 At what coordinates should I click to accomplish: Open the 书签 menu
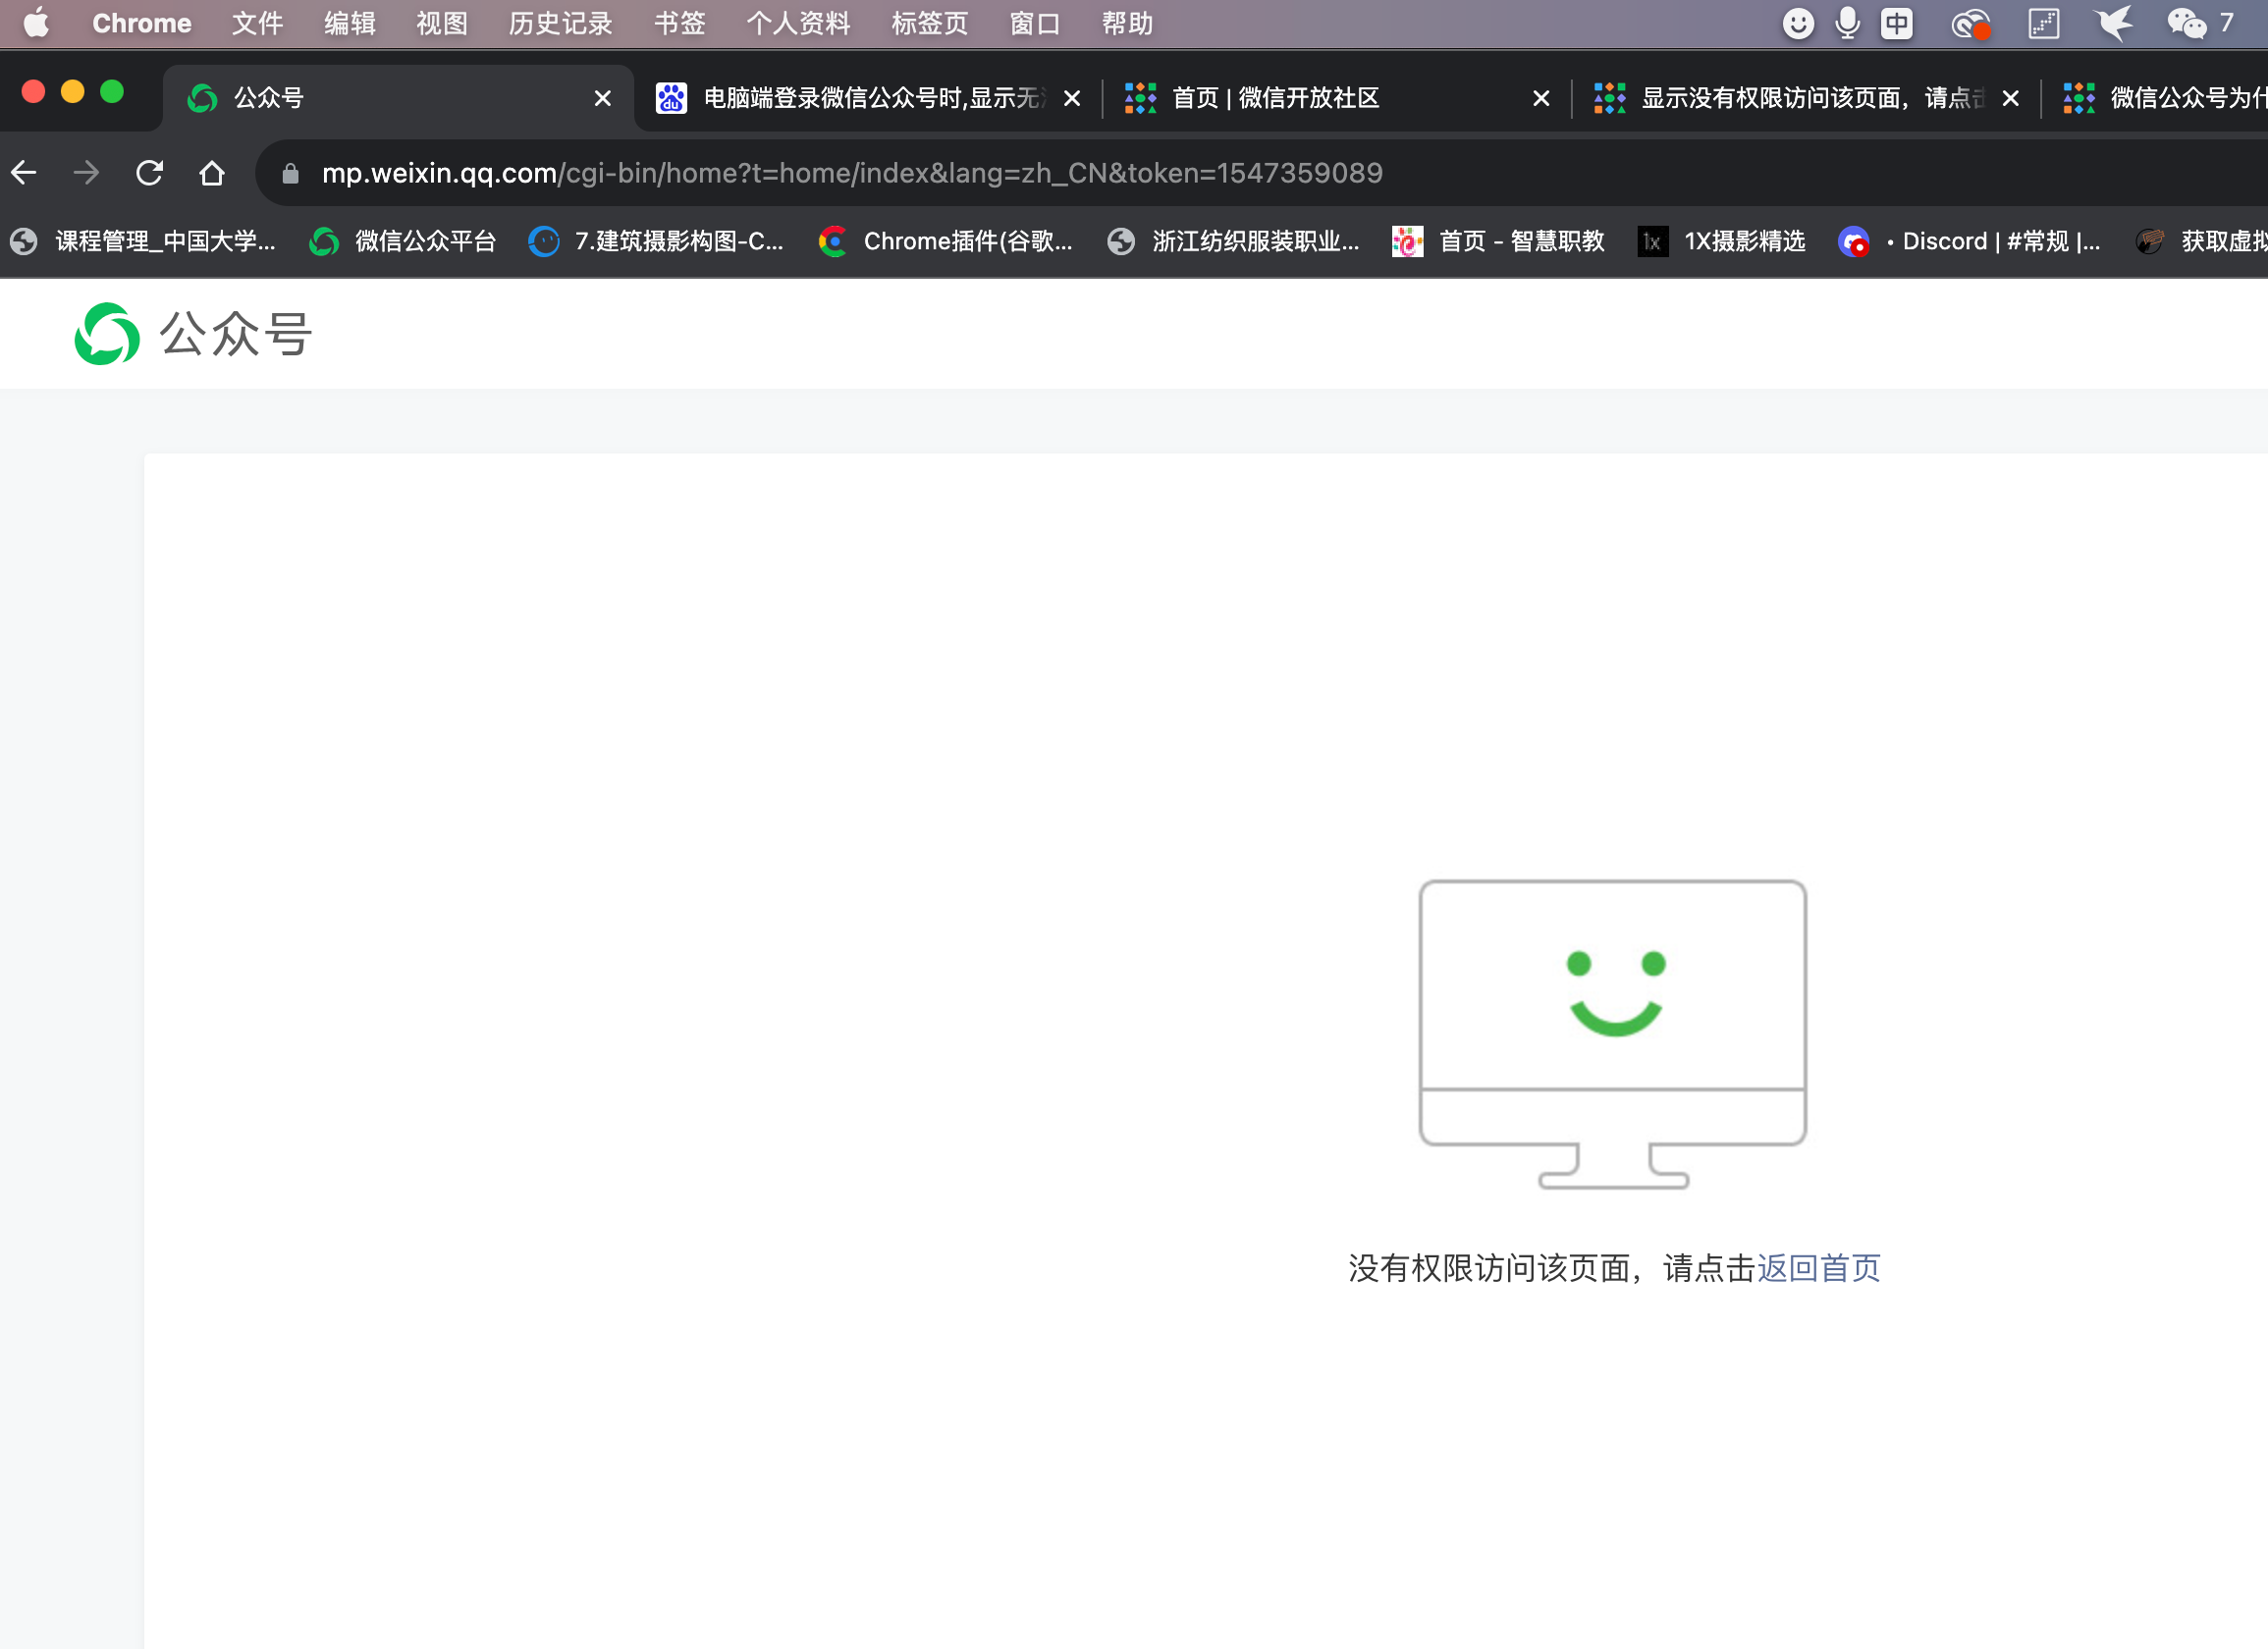679,23
